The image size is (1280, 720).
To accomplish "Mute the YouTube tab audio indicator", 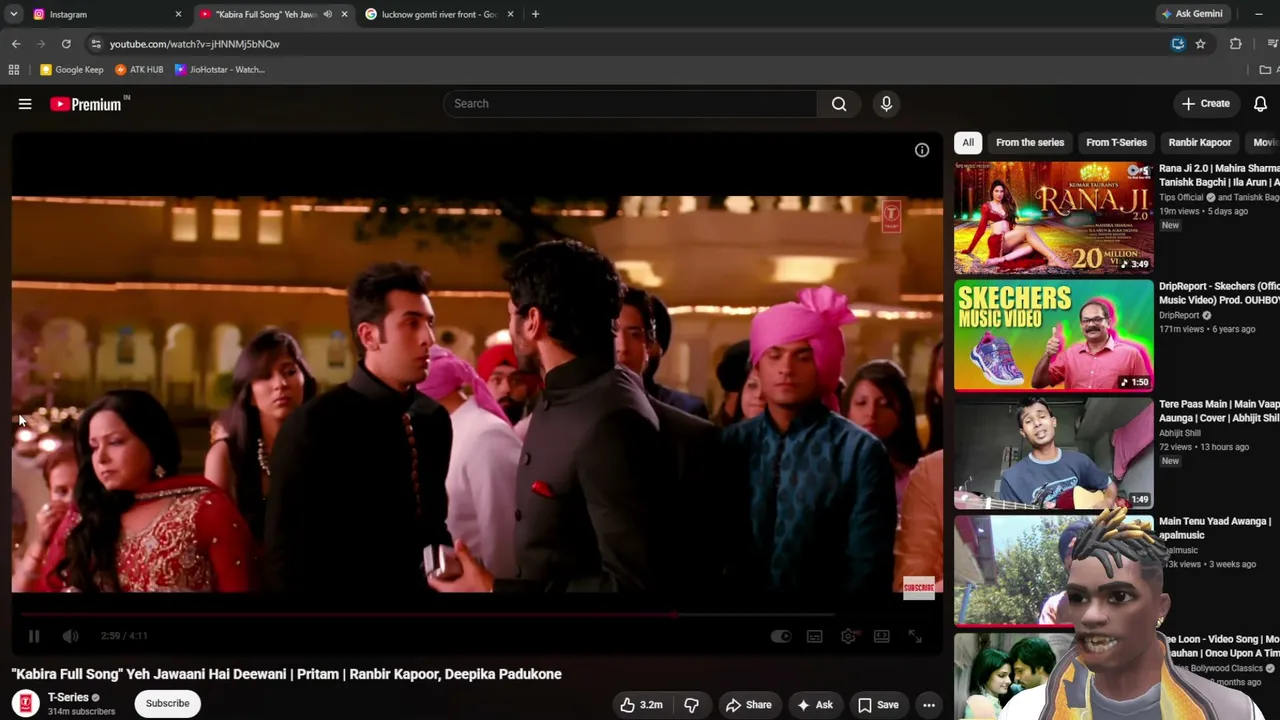I will coord(327,14).
